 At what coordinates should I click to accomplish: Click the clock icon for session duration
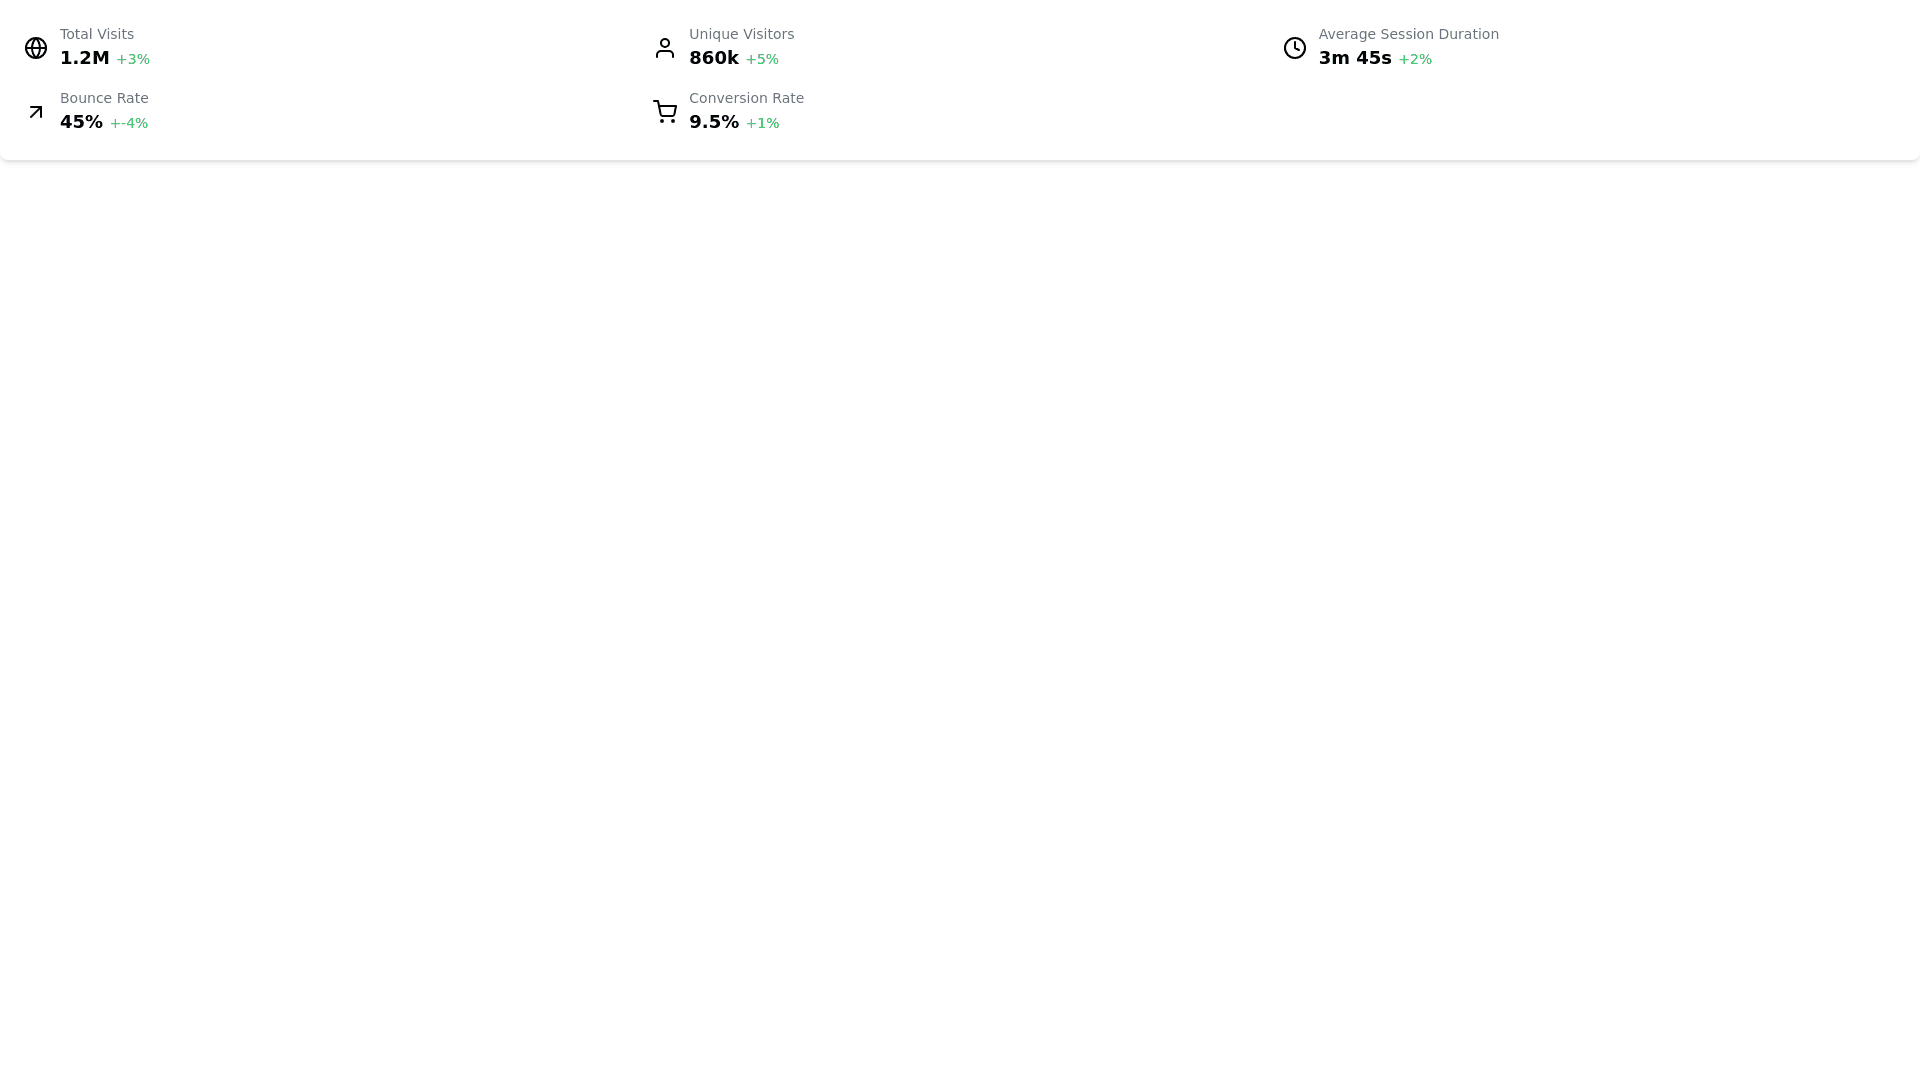1294,48
